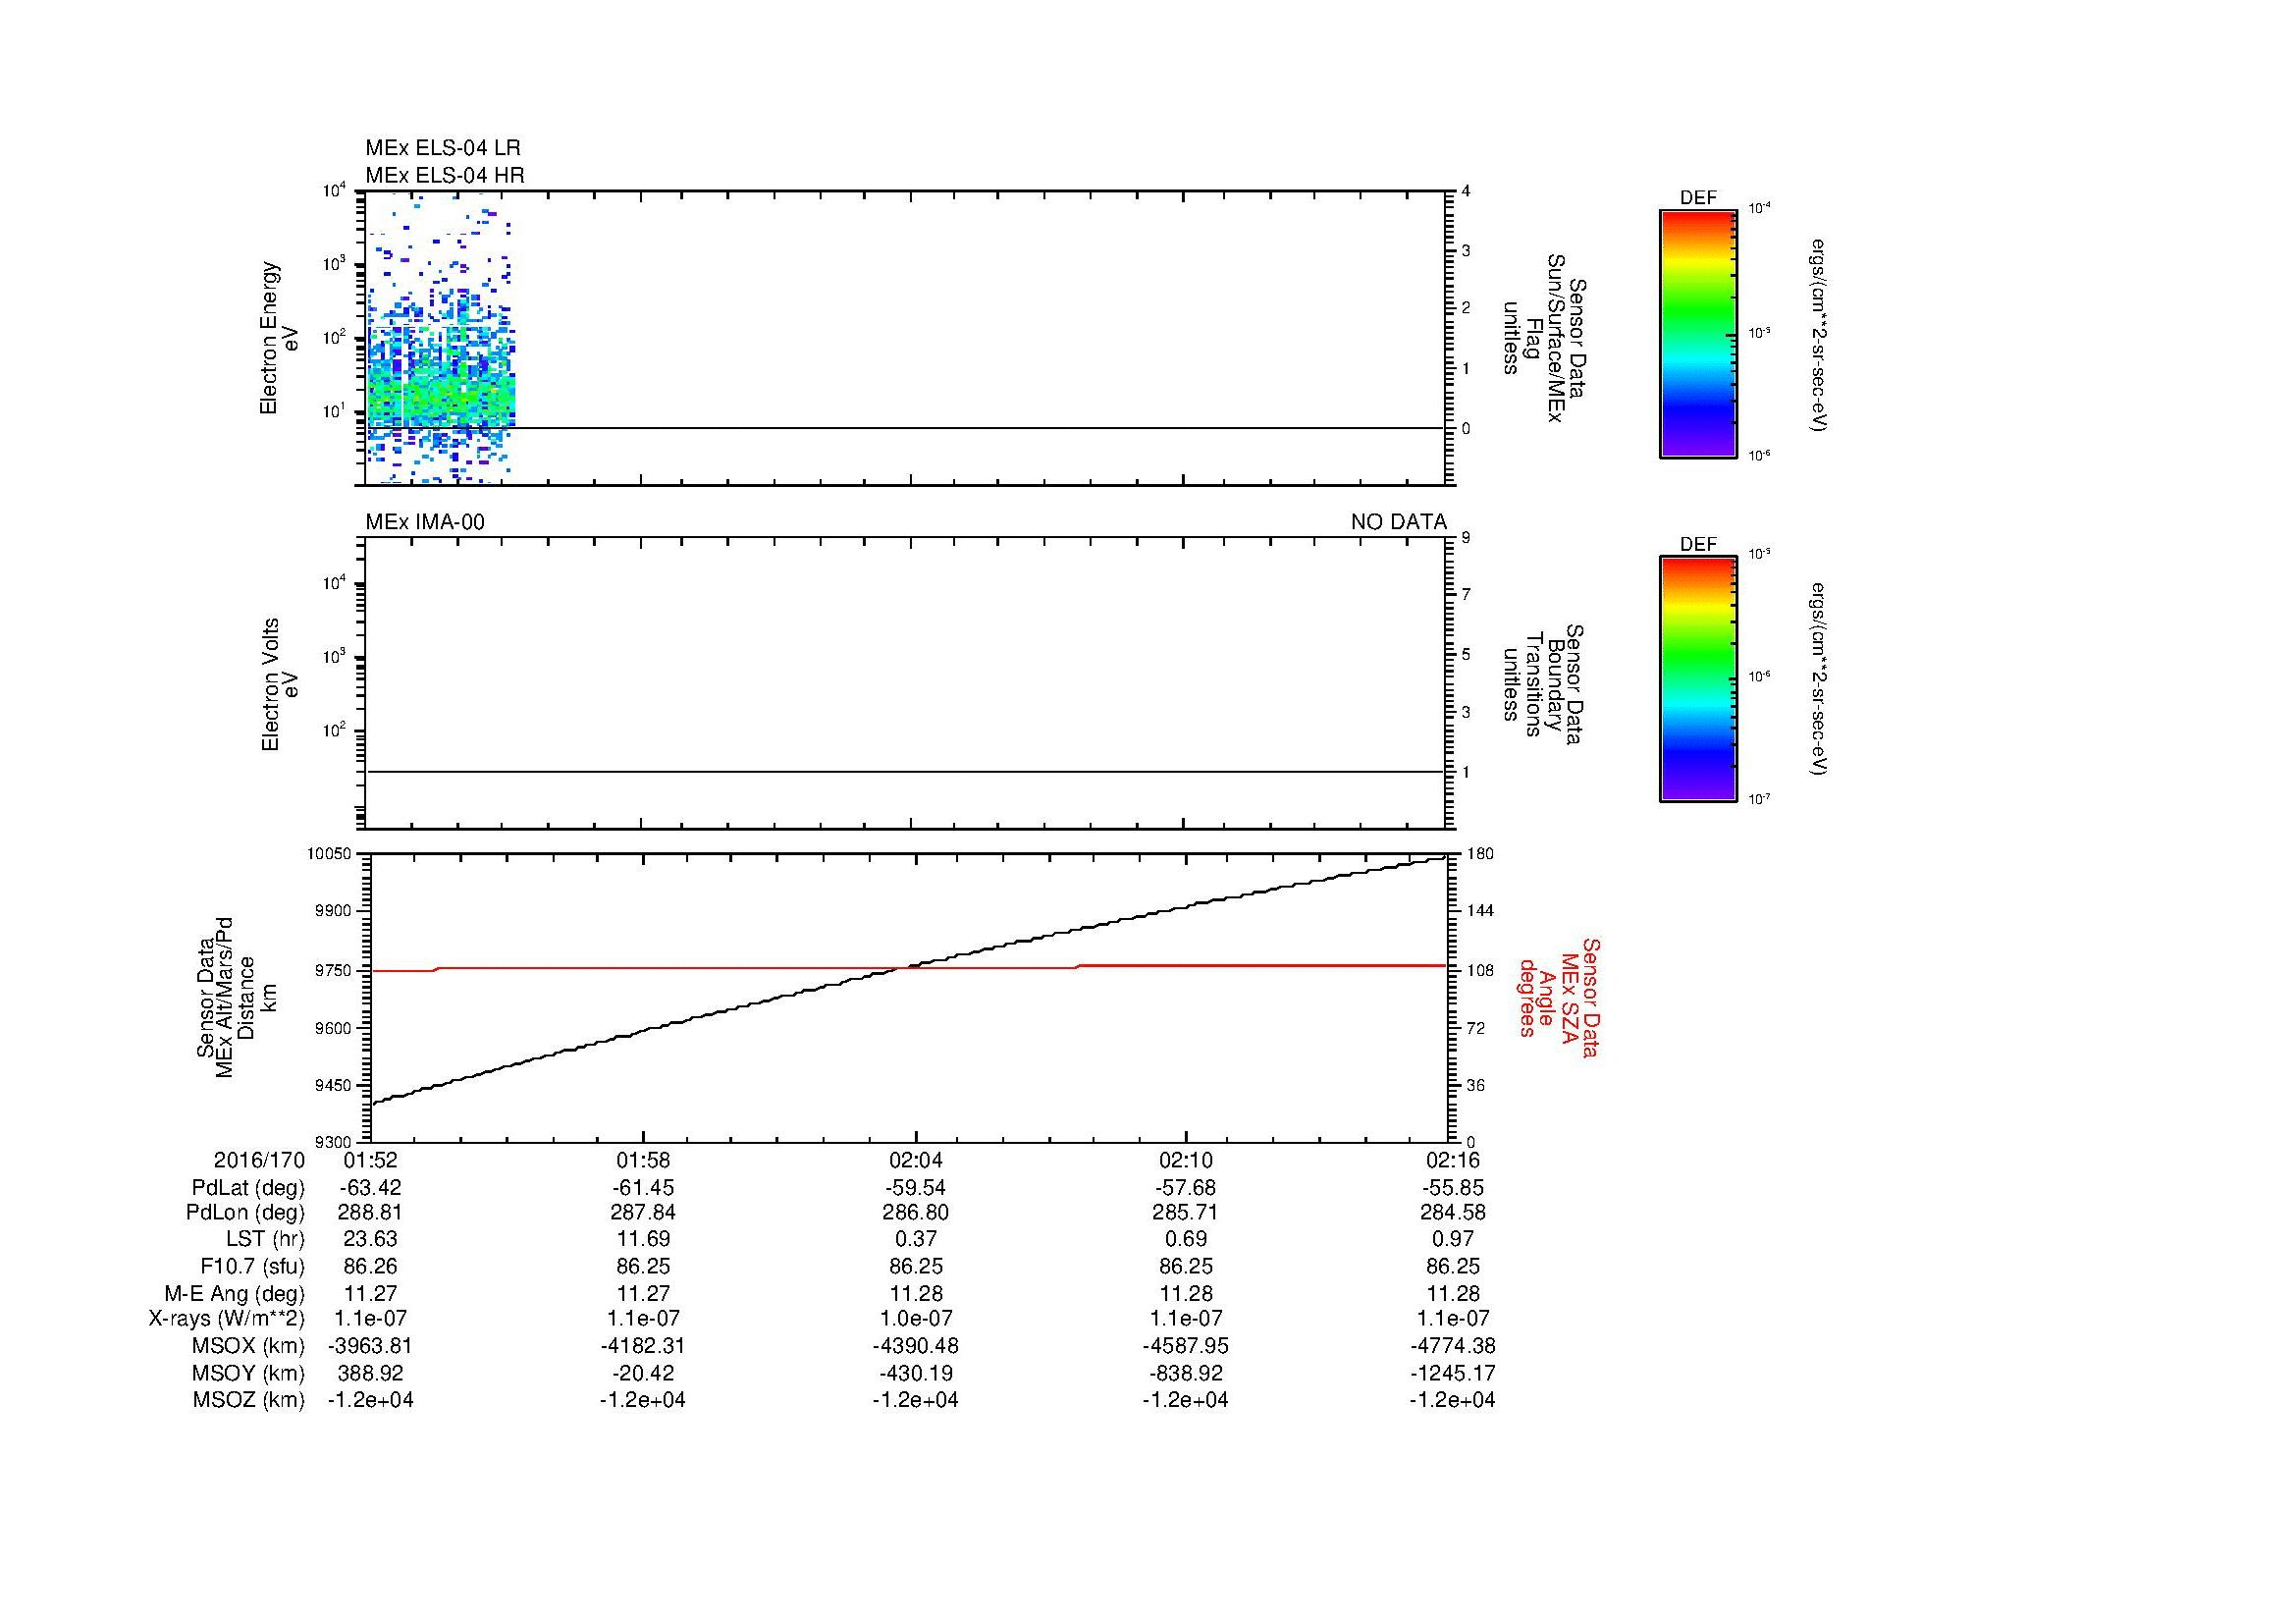Click the 'PdLat (deg)' row label
The width and height of the screenshot is (2296, 1623).
tap(248, 1188)
